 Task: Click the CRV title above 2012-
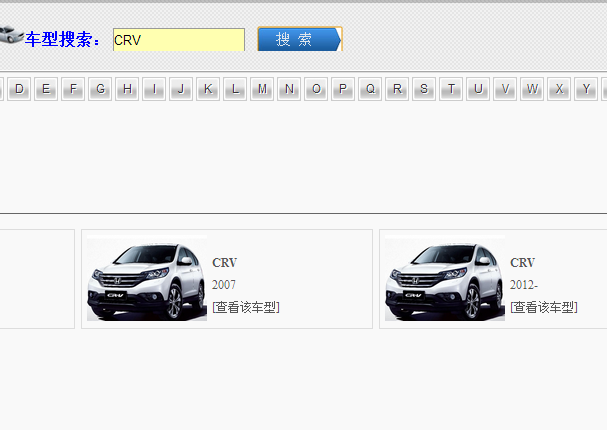coord(523,263)
